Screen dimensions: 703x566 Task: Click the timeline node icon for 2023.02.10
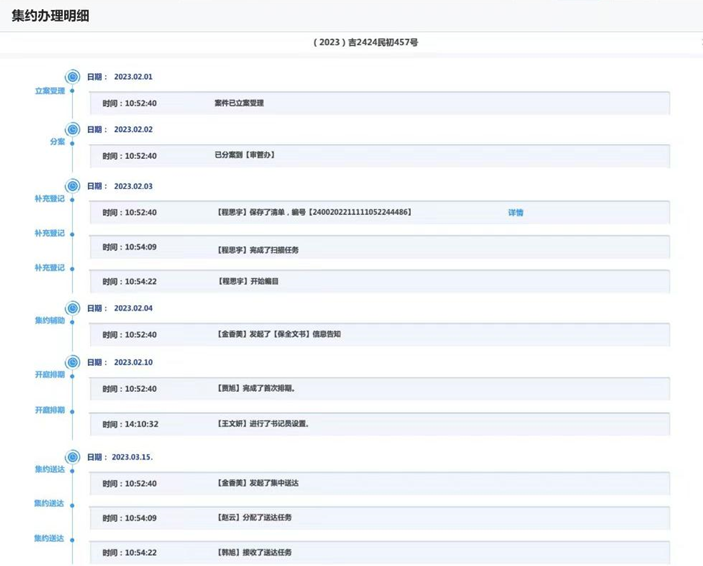pyautogui.click(x=72, y=362)
